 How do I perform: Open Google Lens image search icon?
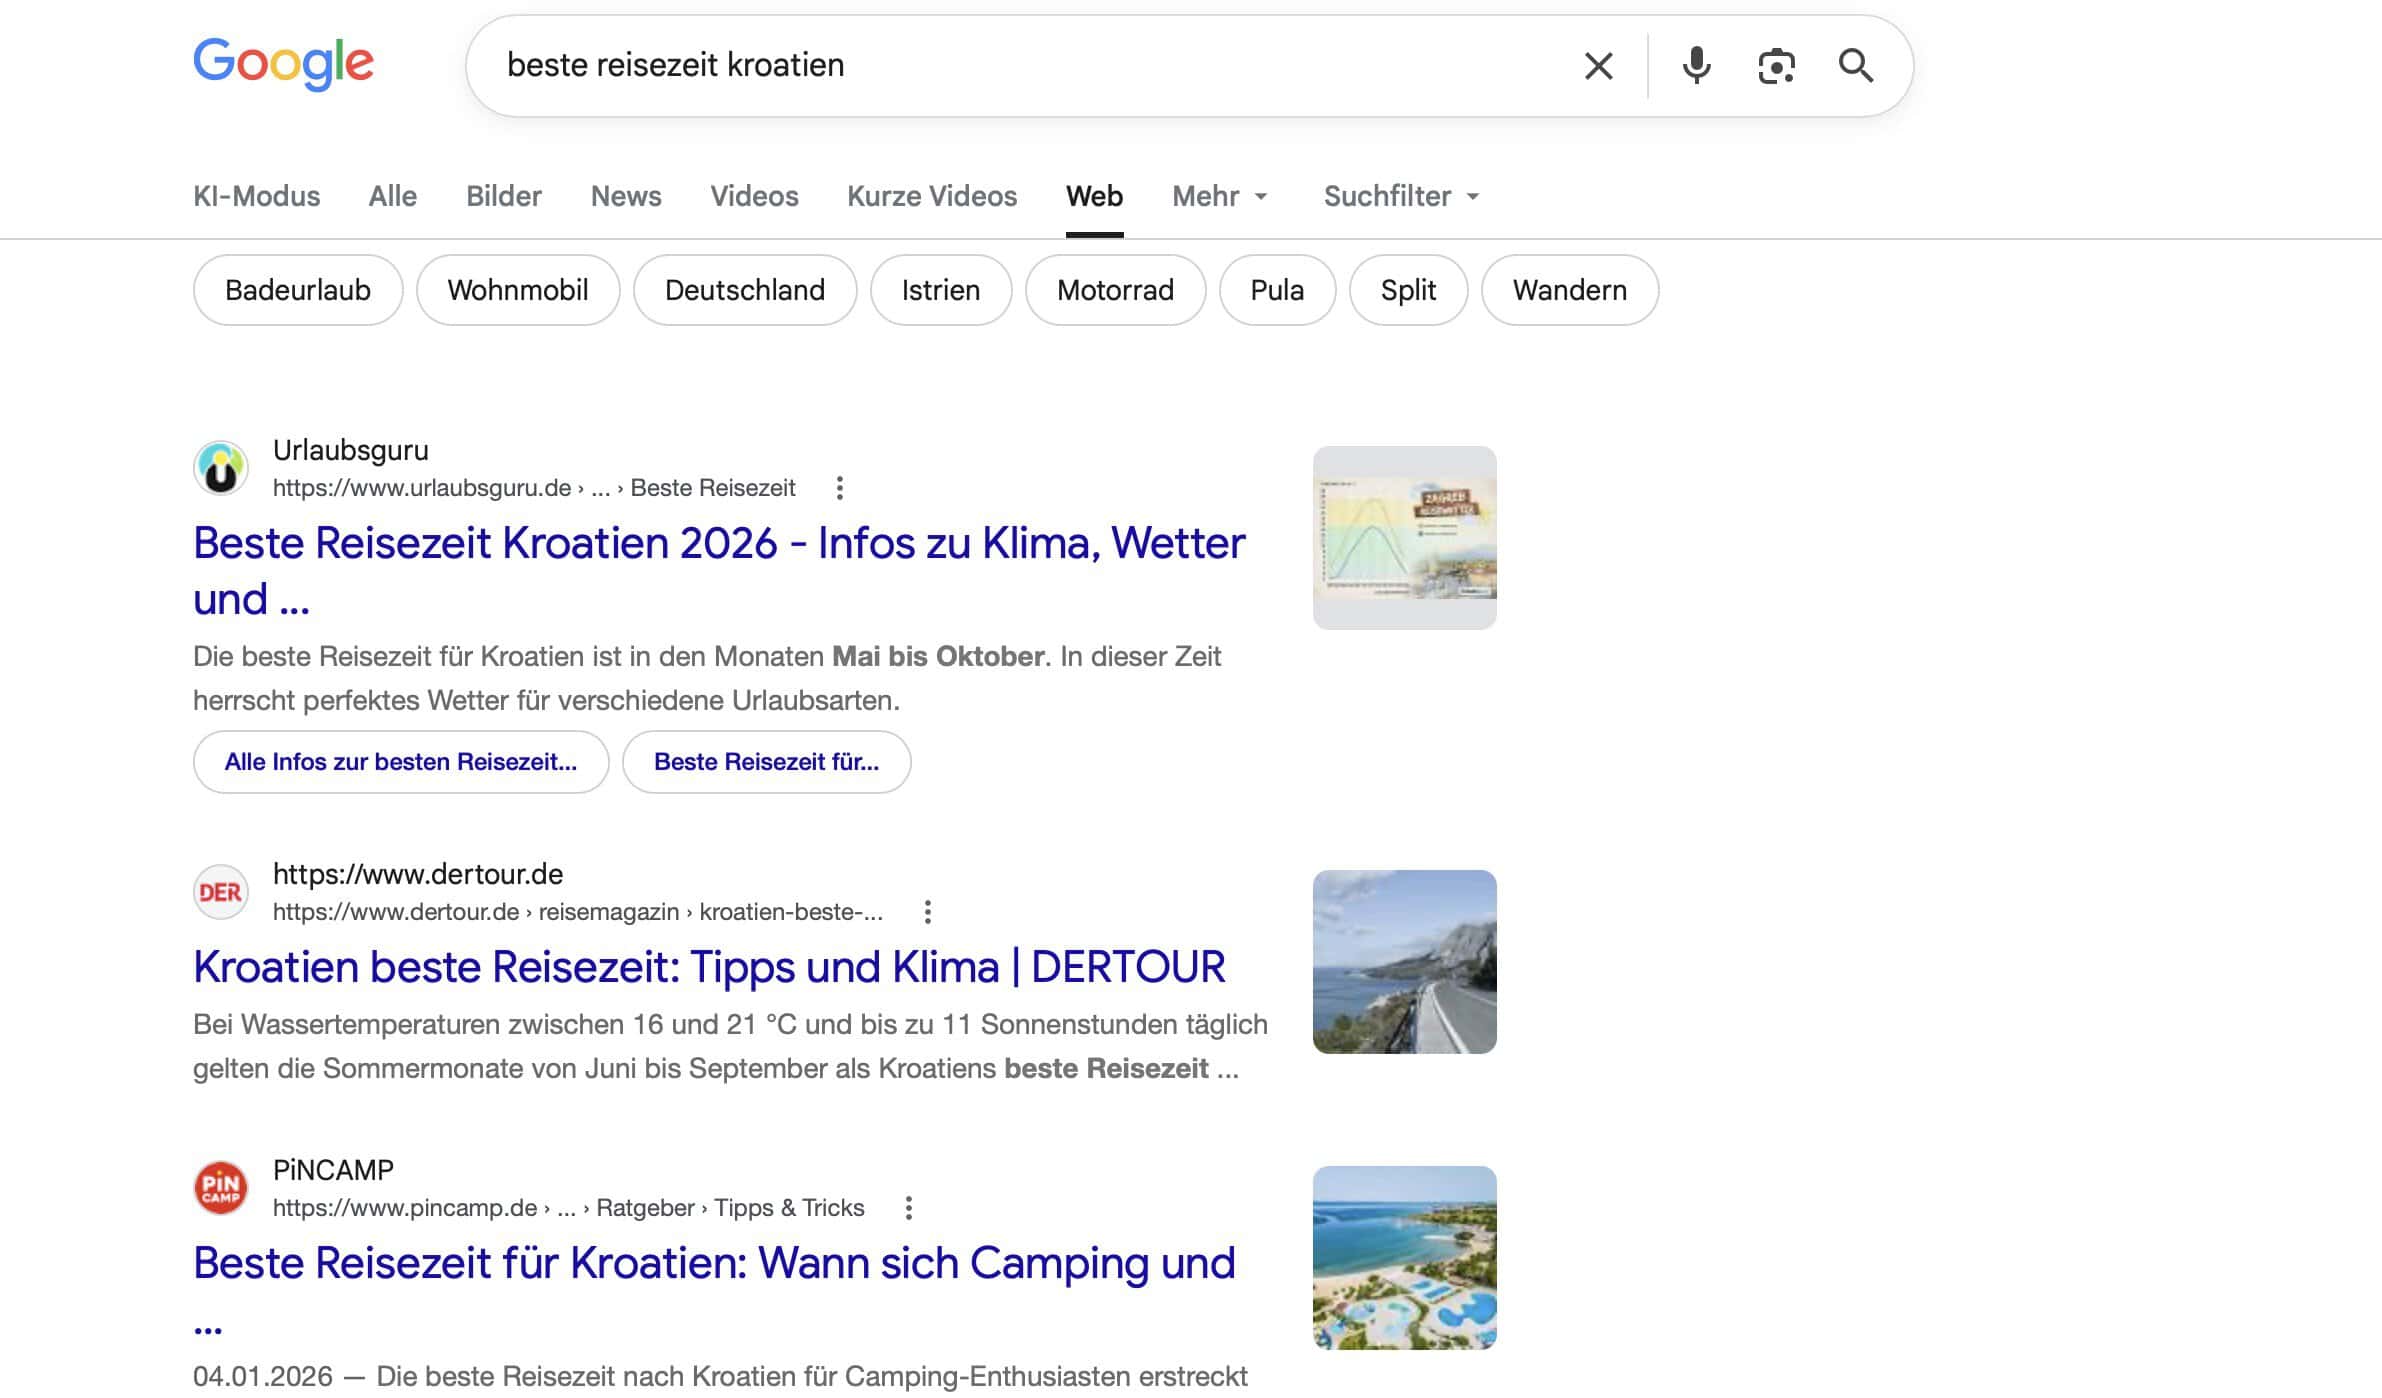point(1776,66)
